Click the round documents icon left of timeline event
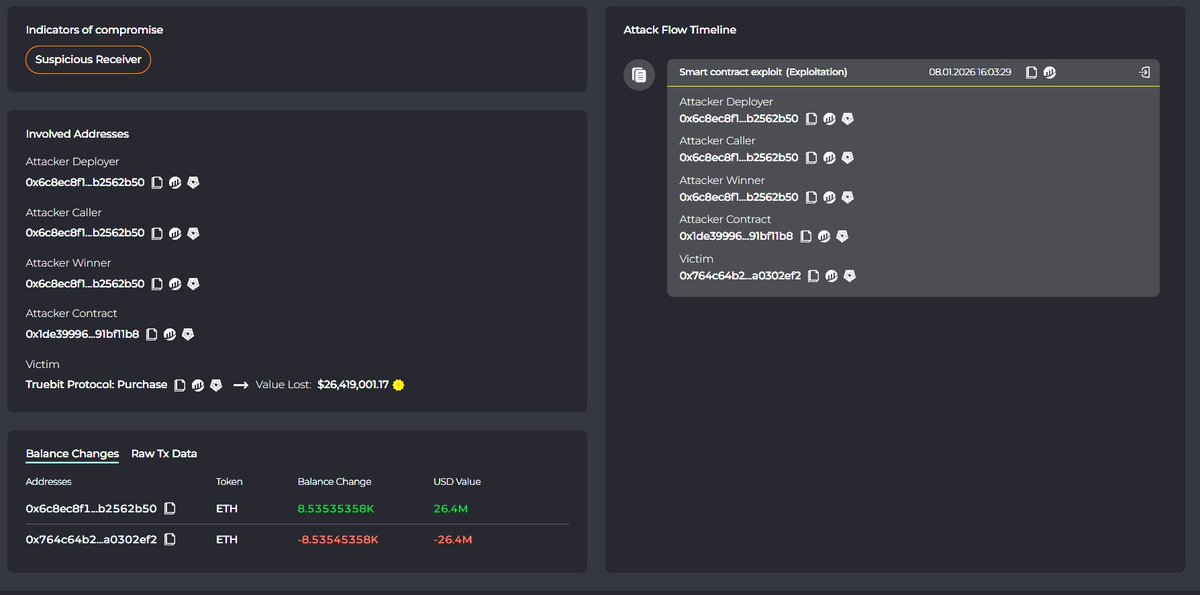The width and height of the screenshot is (1200, 595). [639, 75]
